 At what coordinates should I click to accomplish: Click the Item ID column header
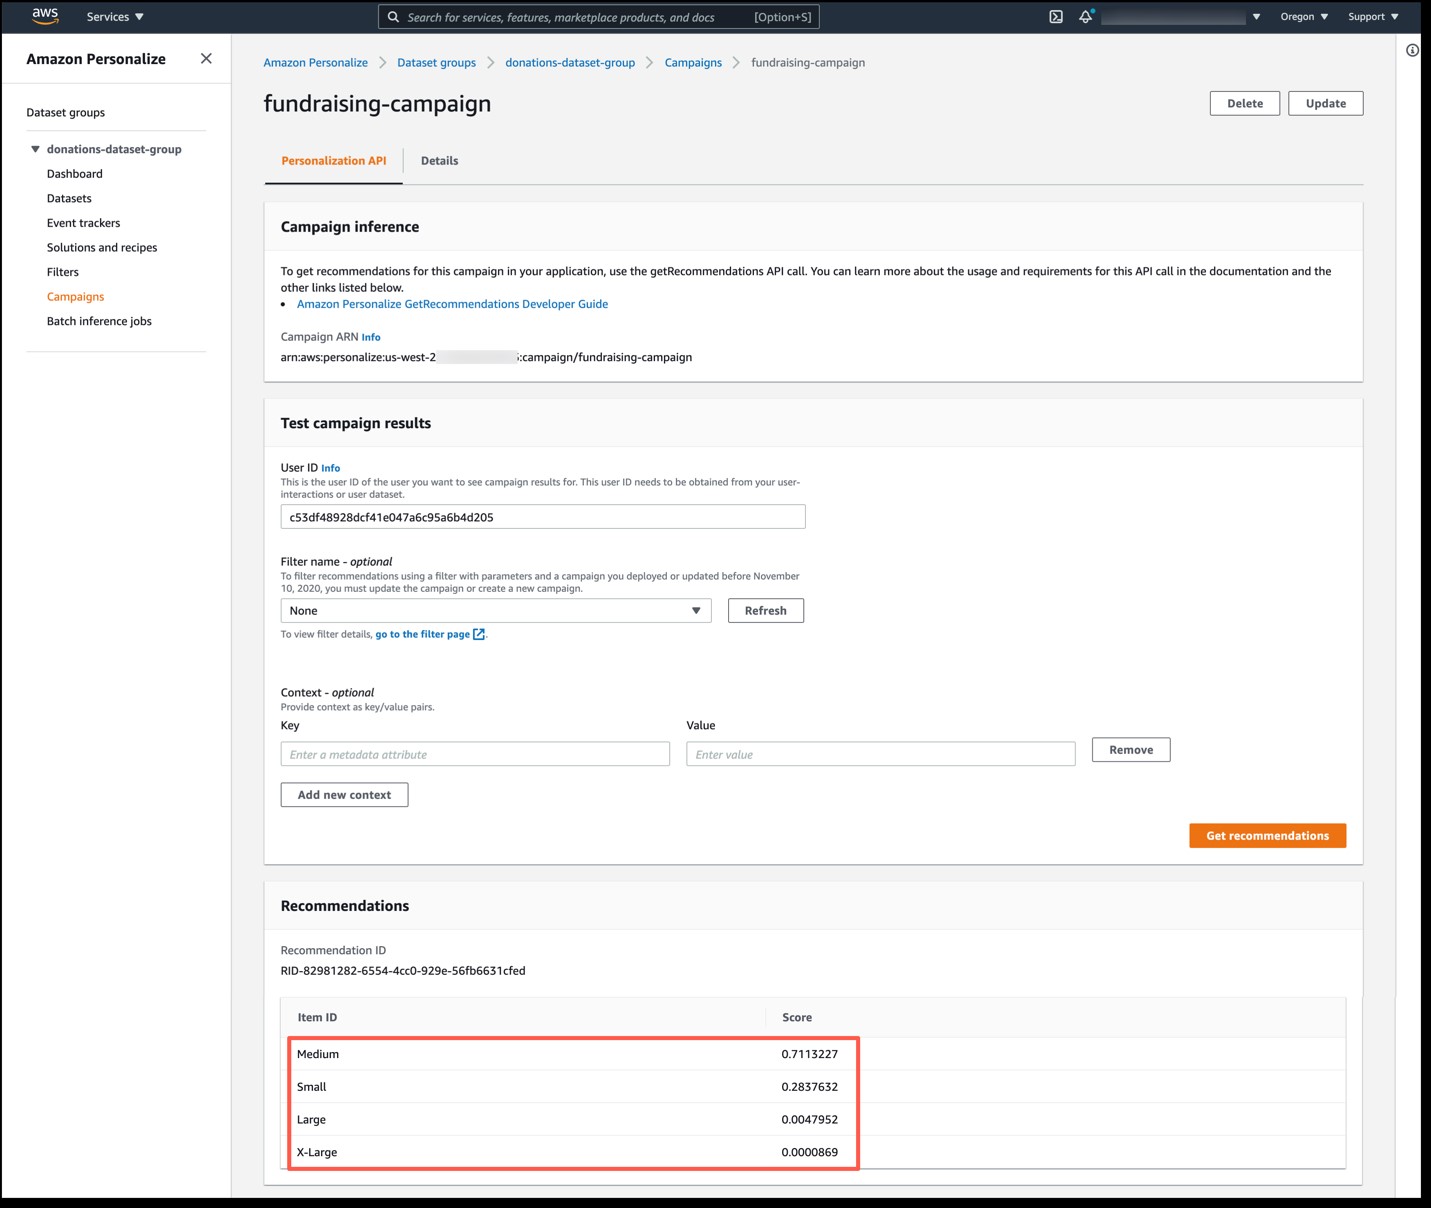[317, 1018]
